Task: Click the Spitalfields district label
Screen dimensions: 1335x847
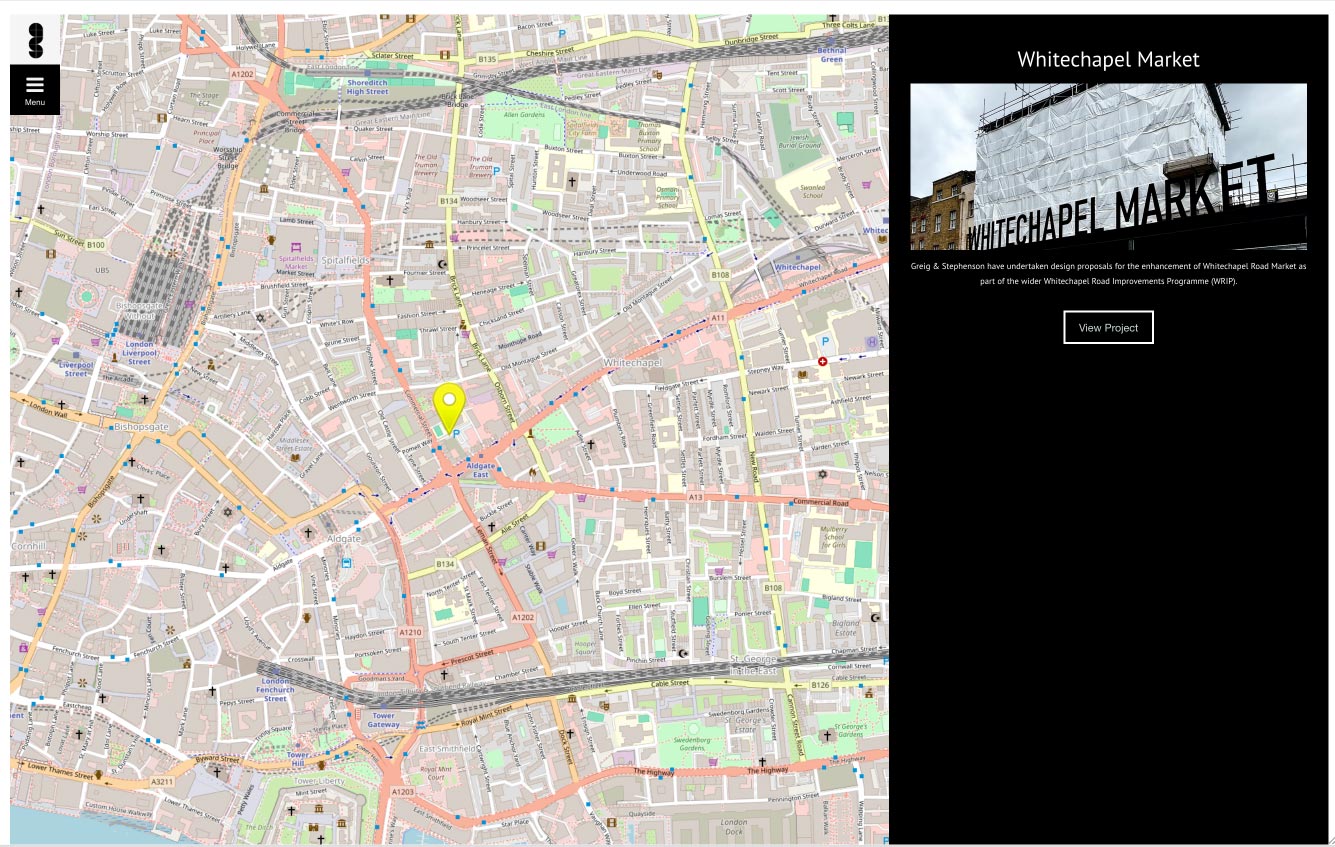Action: [345, 260]
